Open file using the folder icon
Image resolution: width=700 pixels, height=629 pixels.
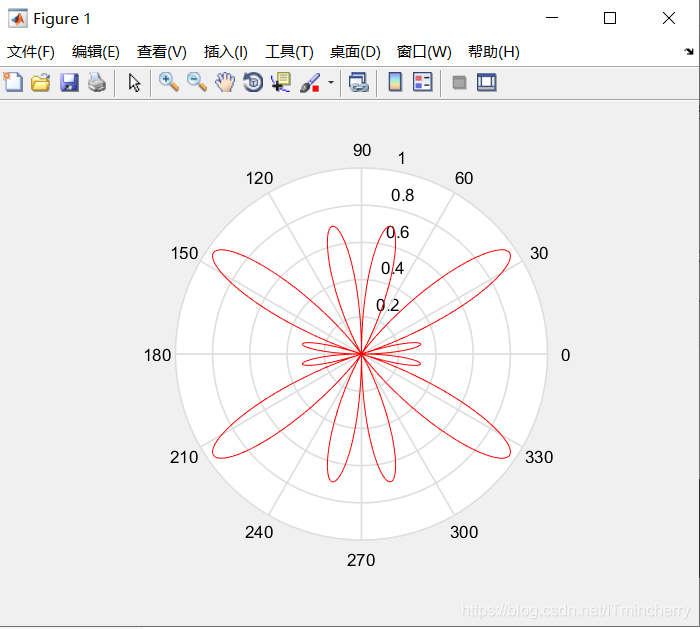click(x=41, y=83)
